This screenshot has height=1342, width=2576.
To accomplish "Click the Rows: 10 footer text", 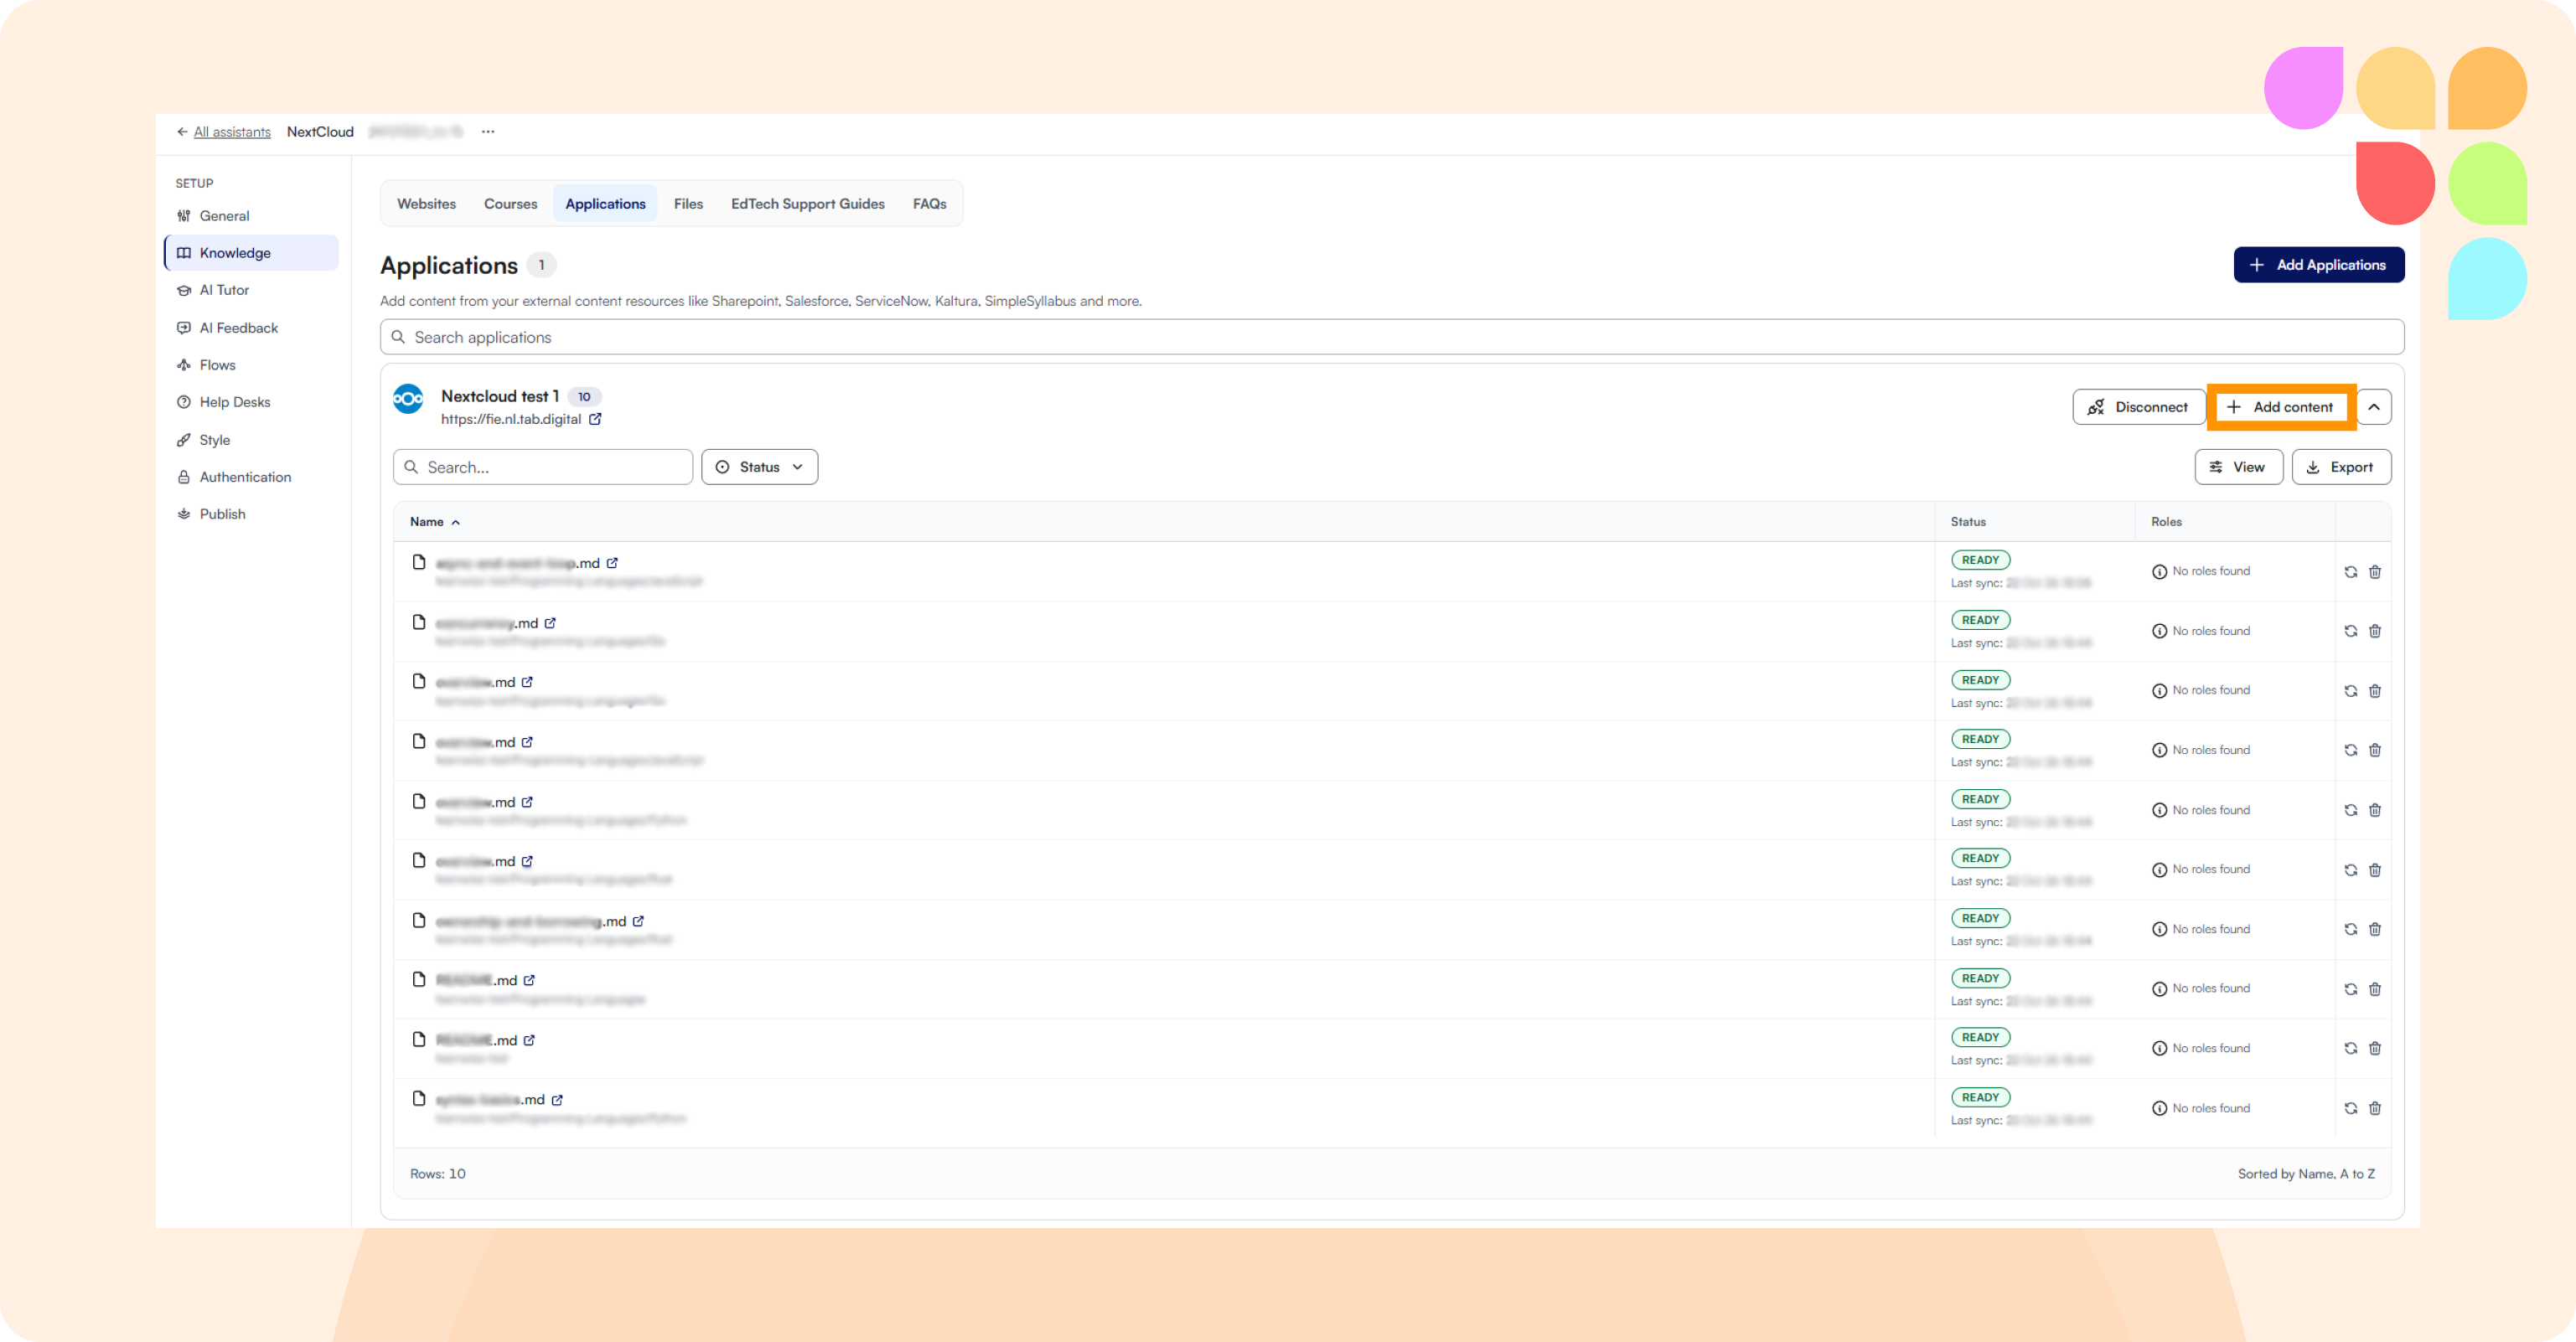I will [x=437, y=1174].
